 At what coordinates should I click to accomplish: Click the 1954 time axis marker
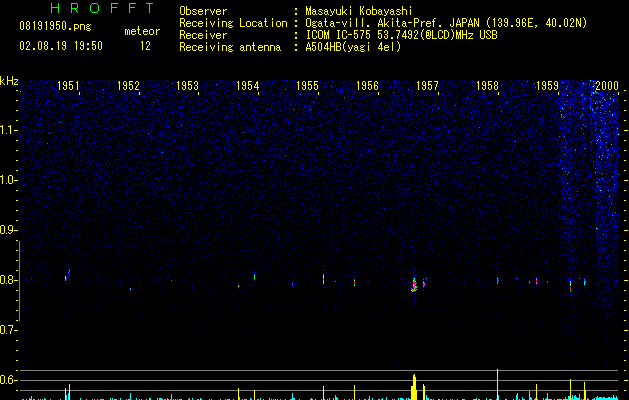point(248,86)
